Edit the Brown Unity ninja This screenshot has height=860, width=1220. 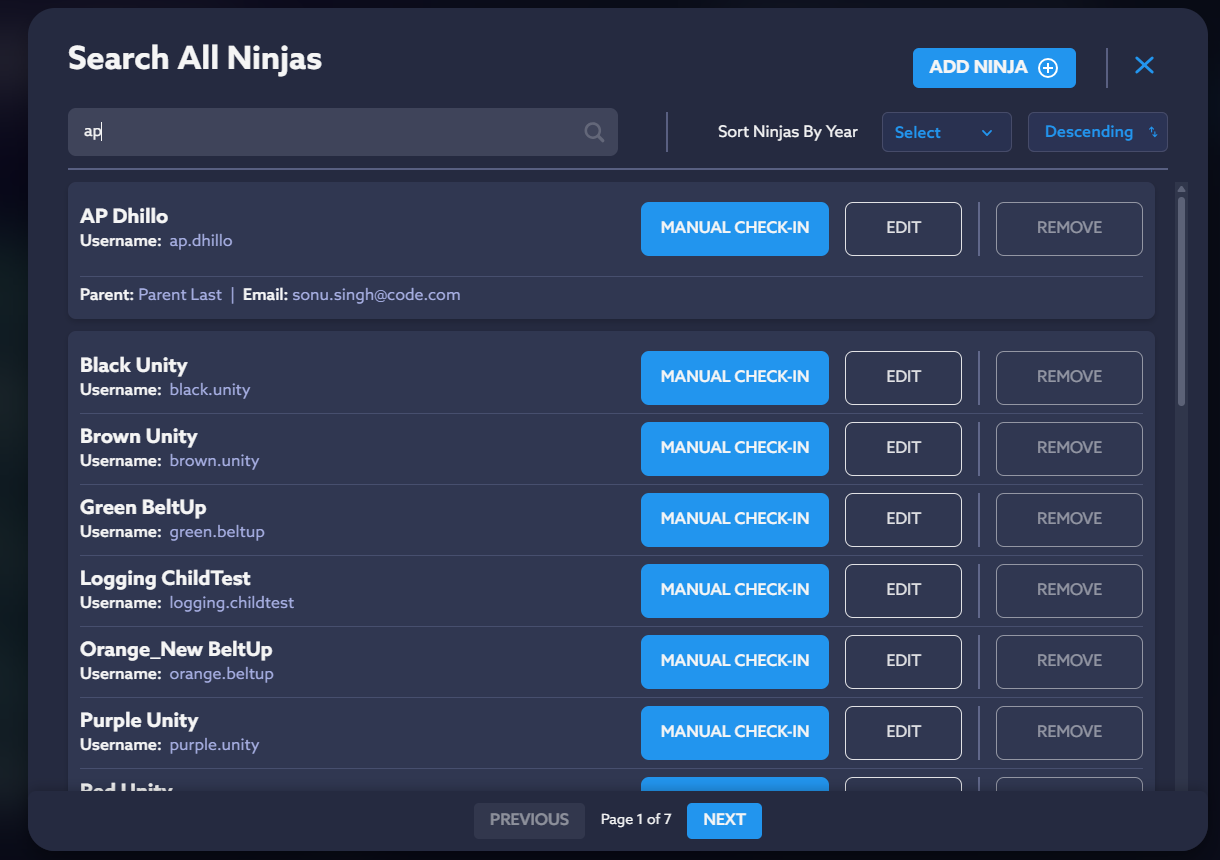903,448
